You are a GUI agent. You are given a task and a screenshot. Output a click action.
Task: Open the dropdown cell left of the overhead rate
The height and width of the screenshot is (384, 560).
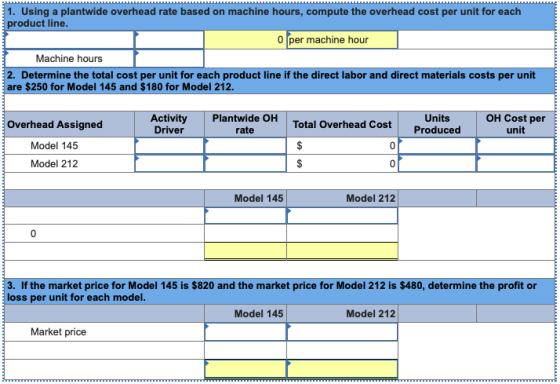pos(169,40)
